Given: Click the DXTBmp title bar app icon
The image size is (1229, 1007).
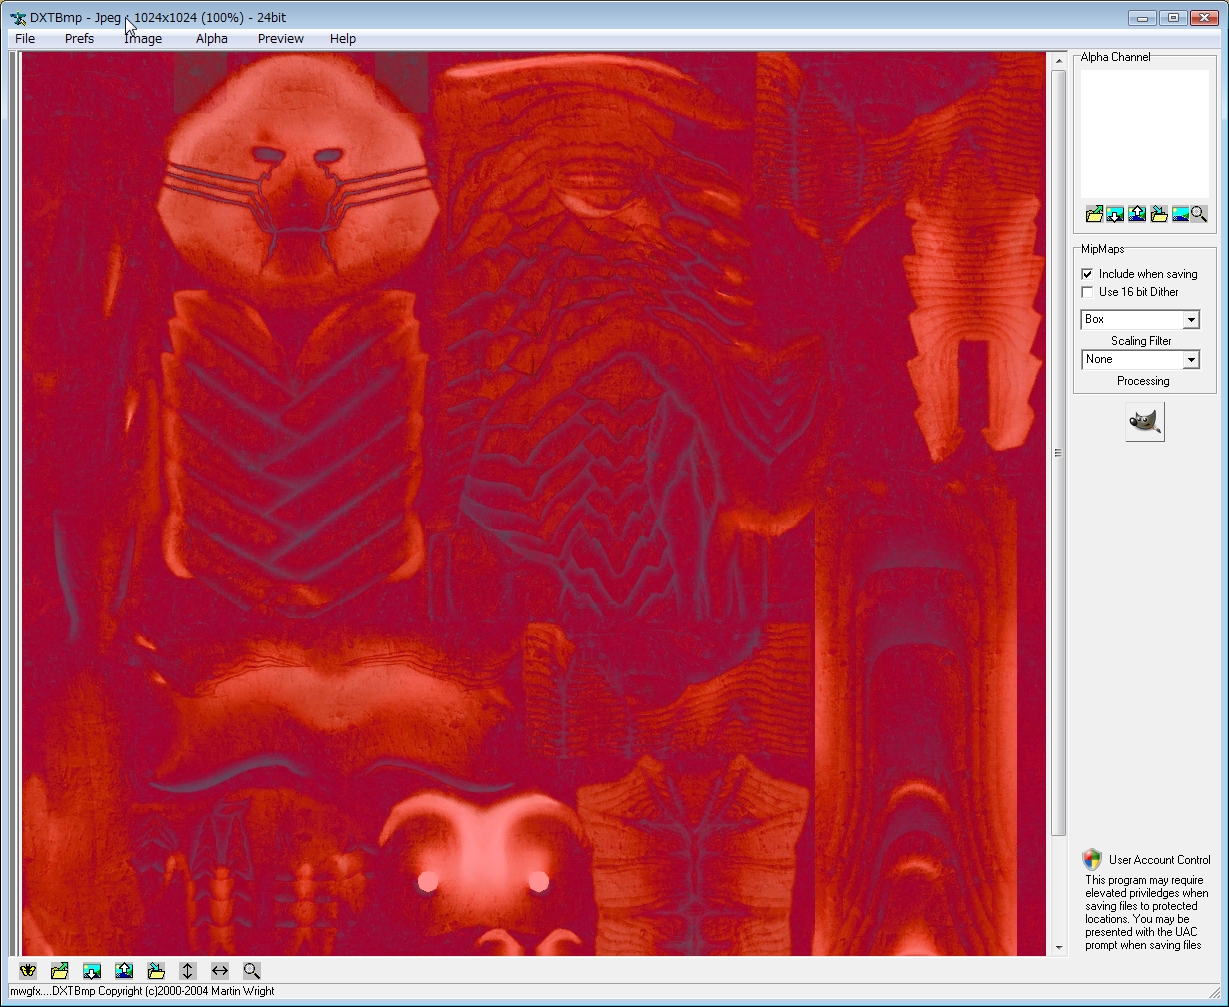Looking at the screenshot, I should [18, 18].
